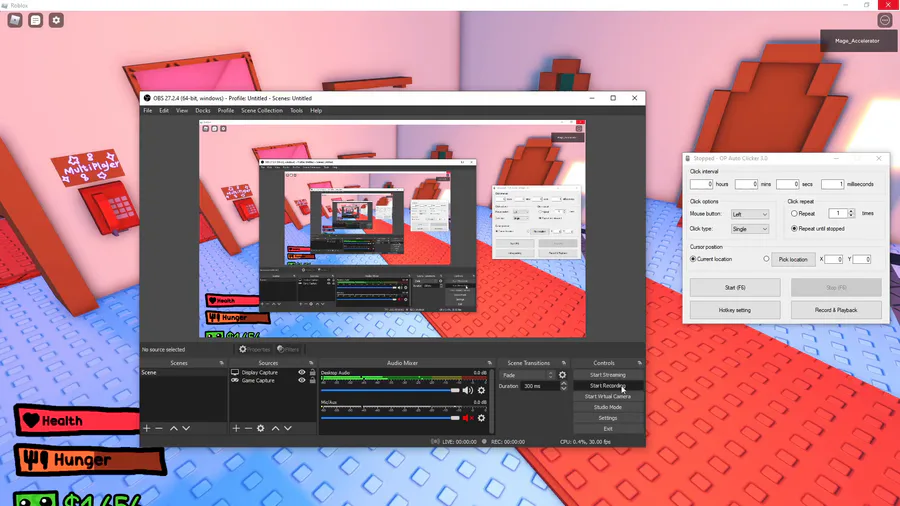This screenshot has width=900, height=506.
Task: Click Start Streaming in OBS Controls
Action: [x=608, y=375]
